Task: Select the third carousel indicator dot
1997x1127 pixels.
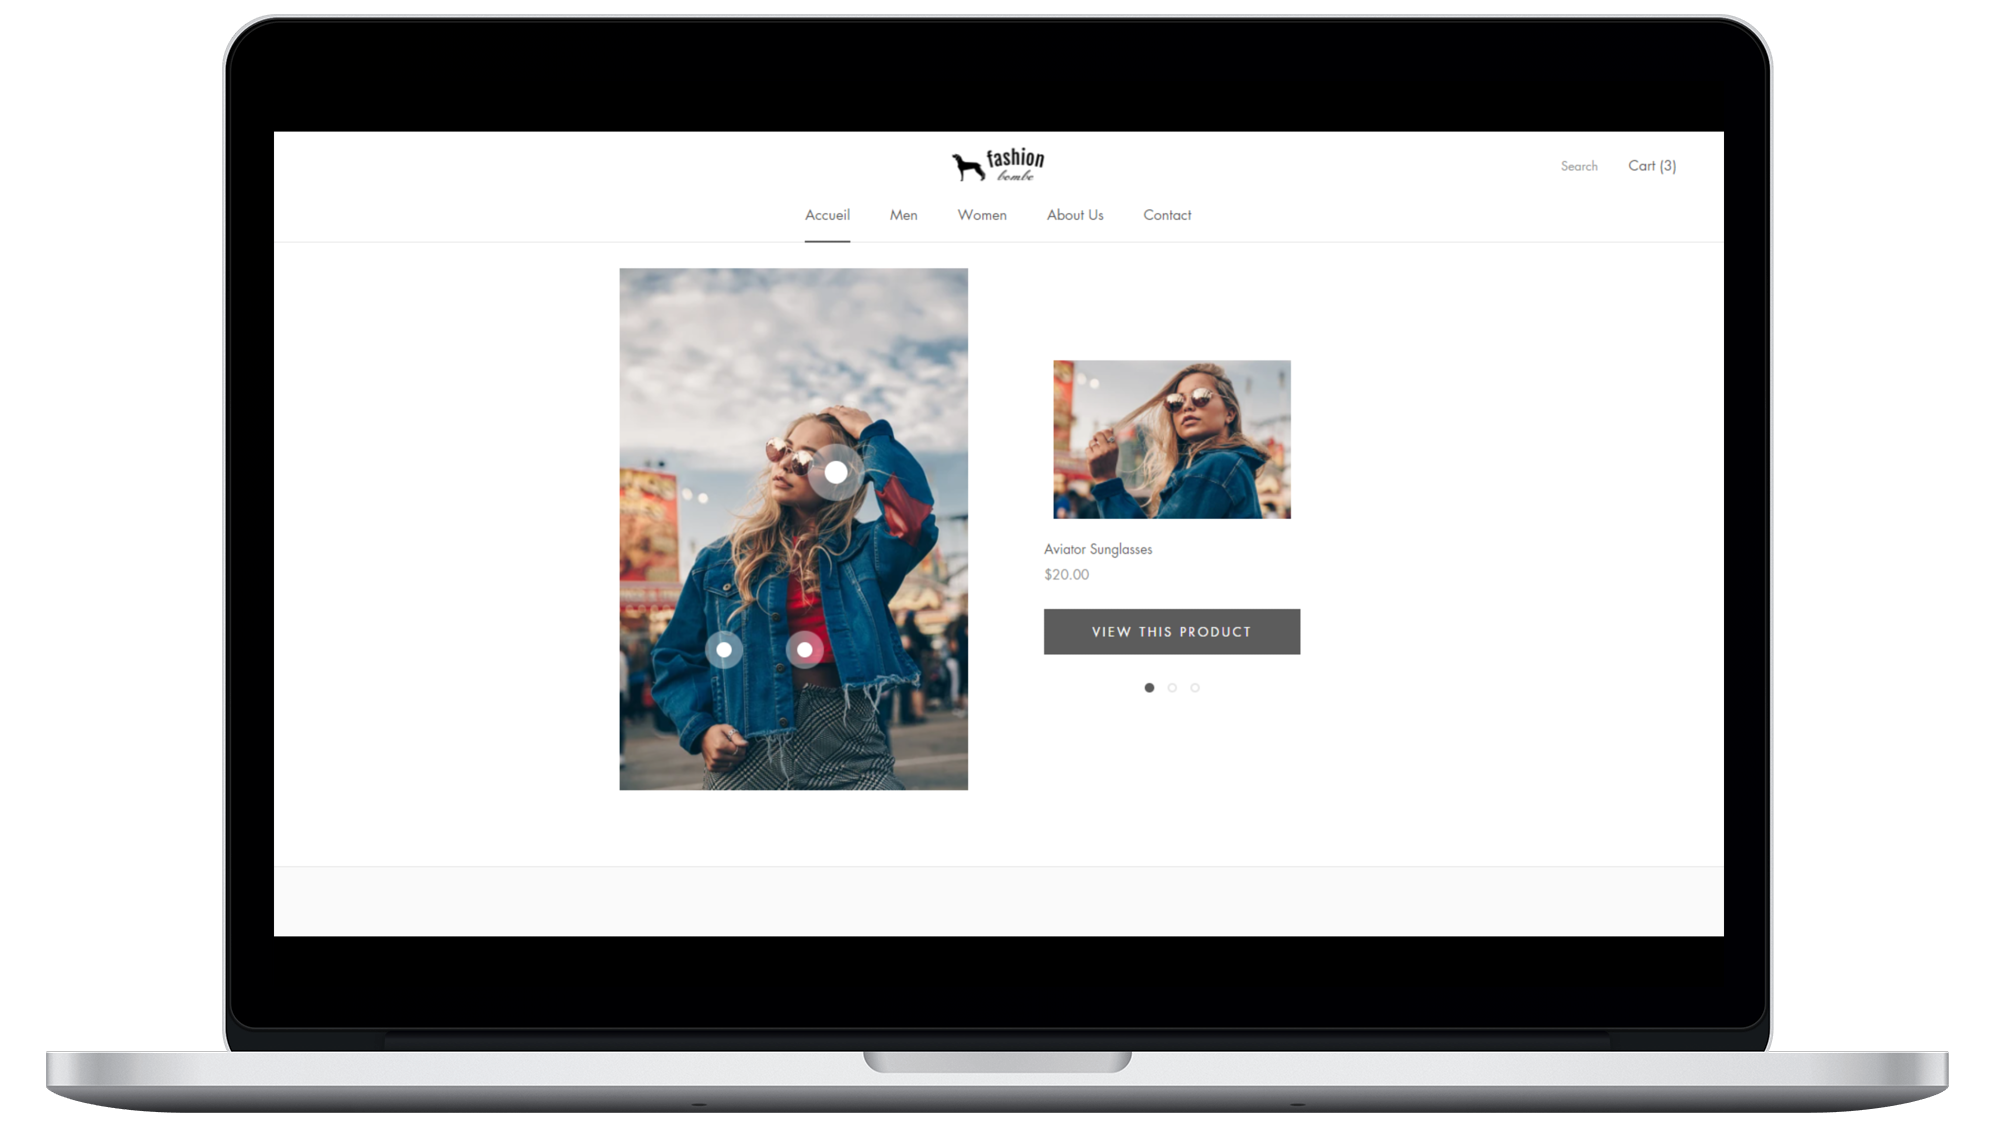Action: (x=1195, y=687)
